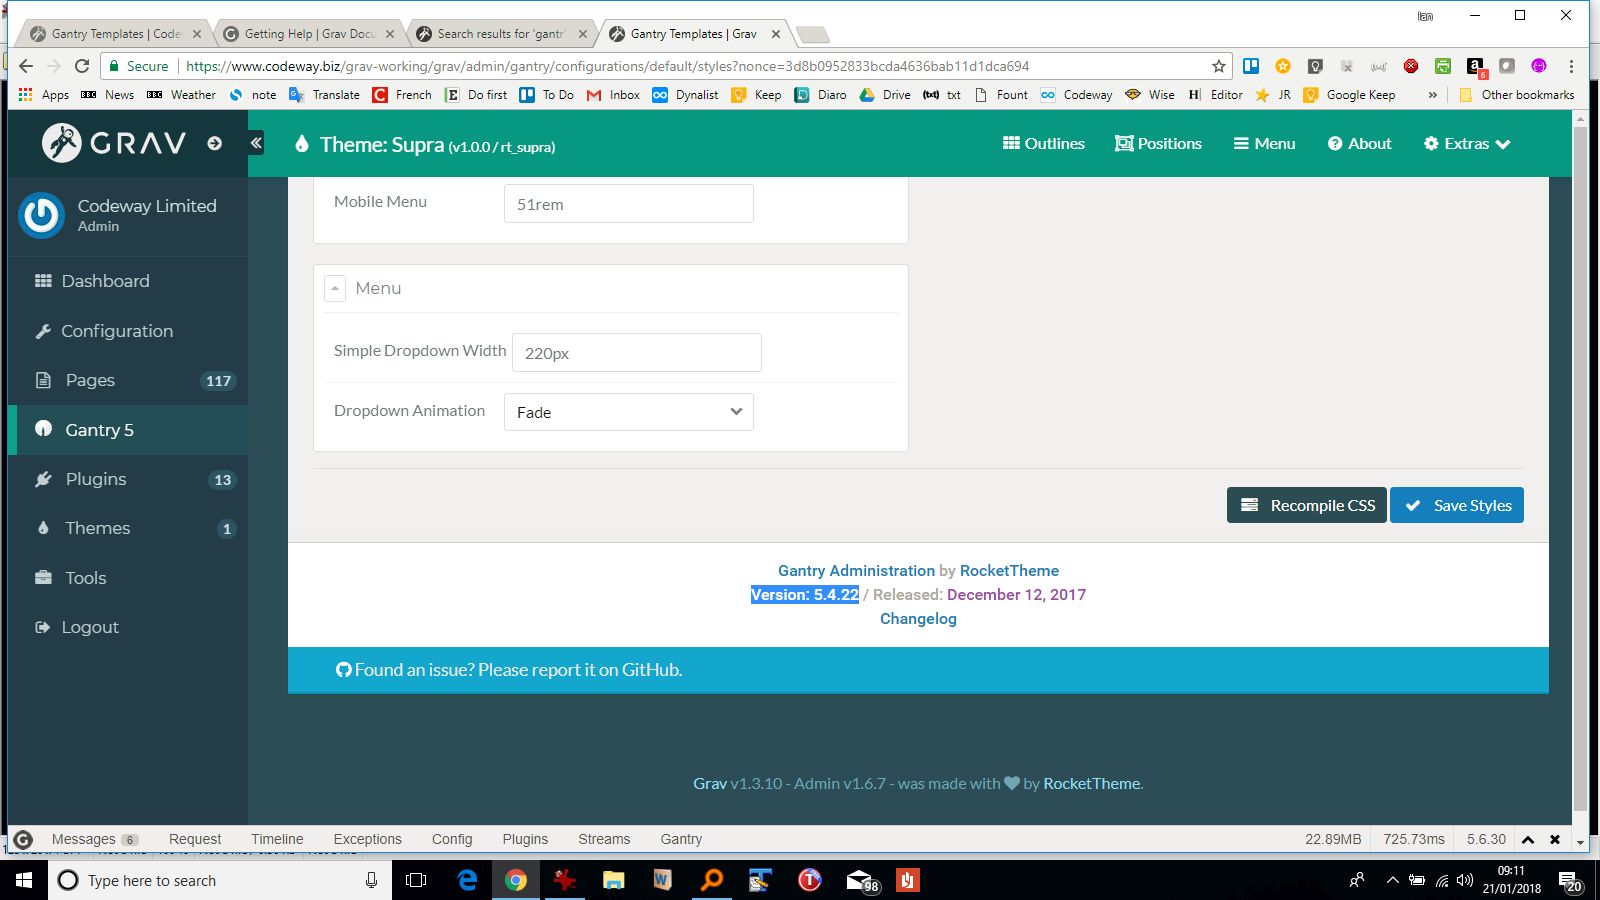This screenshot has width=1600, height=900.
Task: Open File Explorer from the taskbar
Action: 613,880
